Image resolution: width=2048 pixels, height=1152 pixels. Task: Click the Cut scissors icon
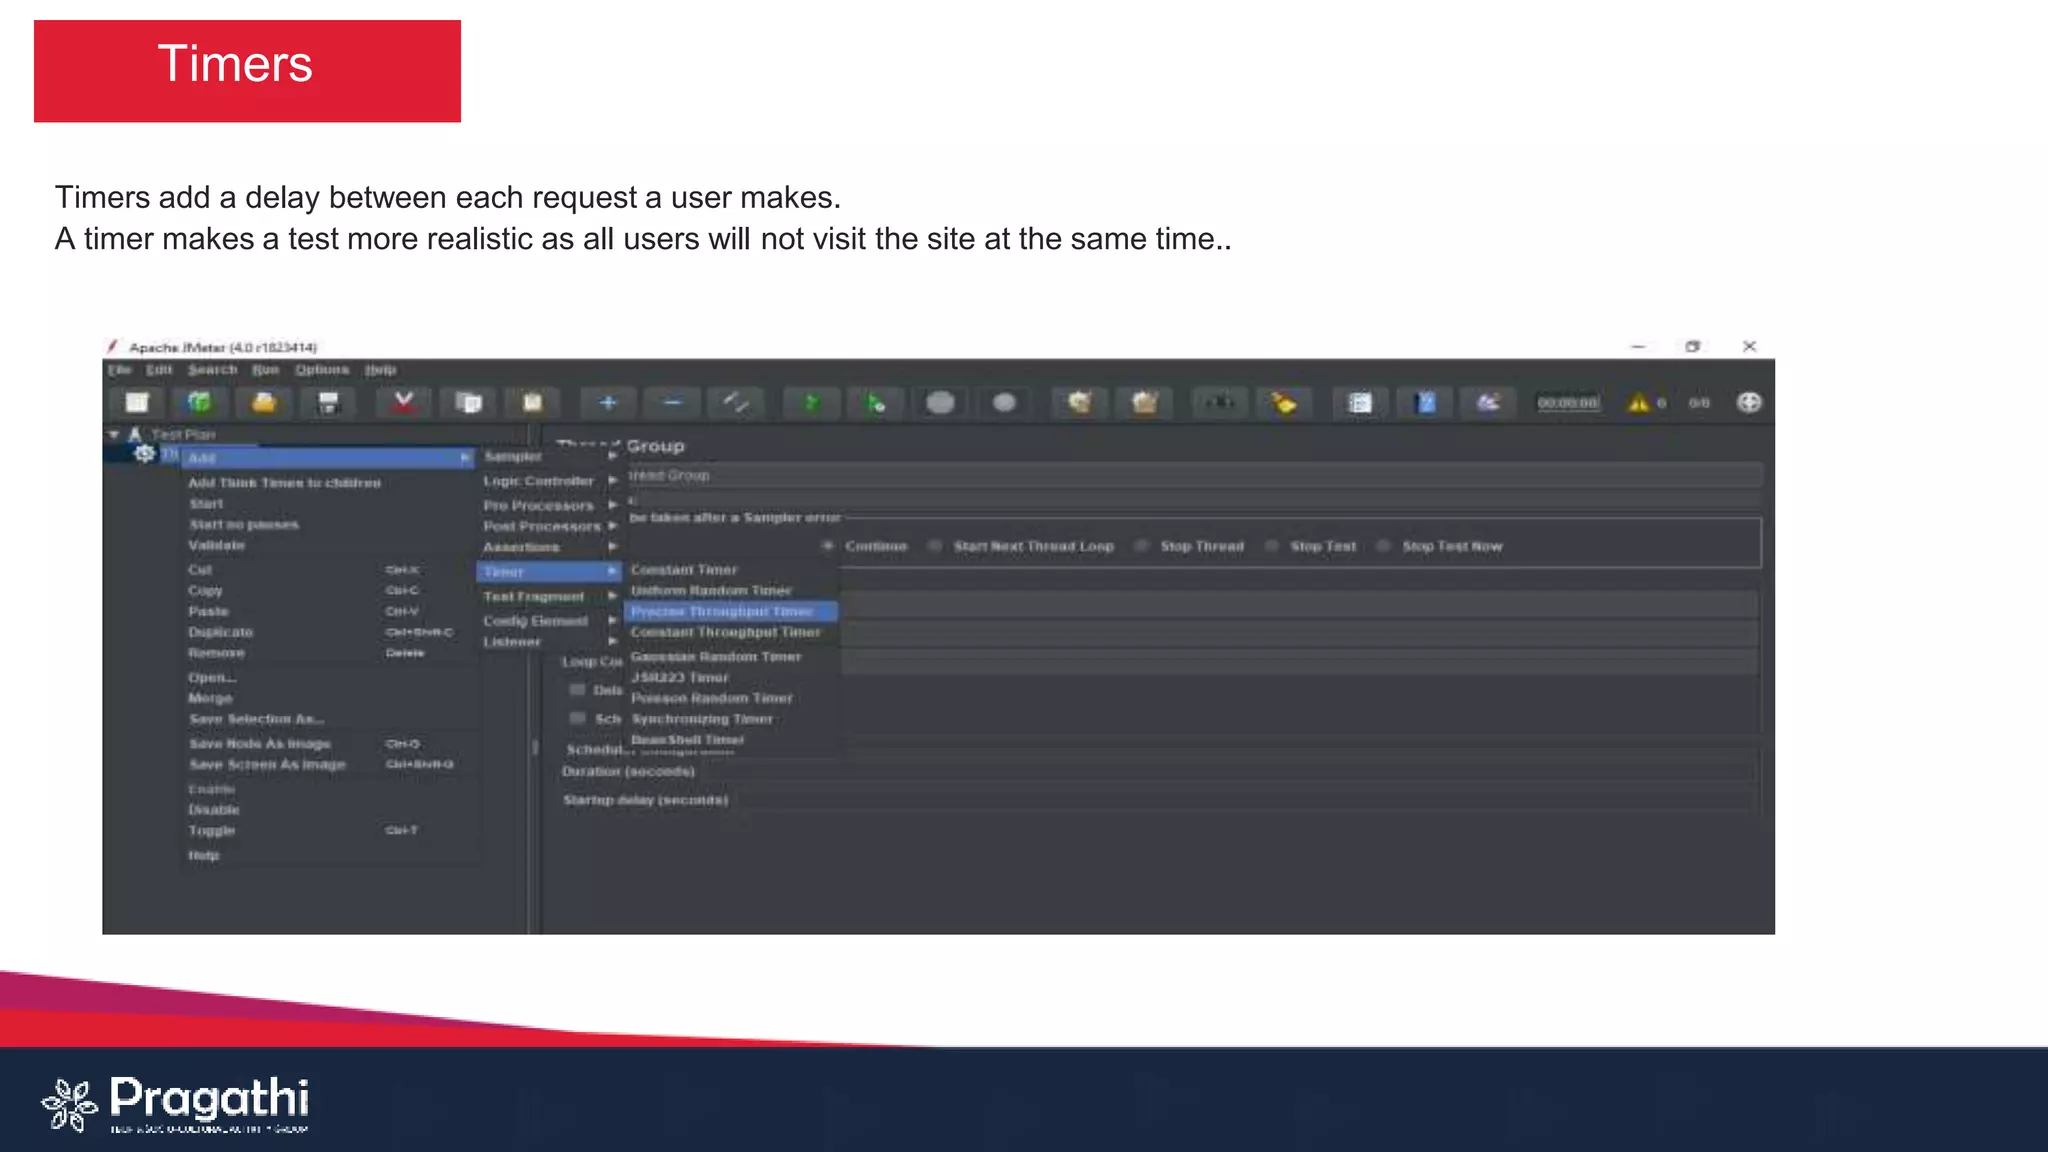(404, 403)
